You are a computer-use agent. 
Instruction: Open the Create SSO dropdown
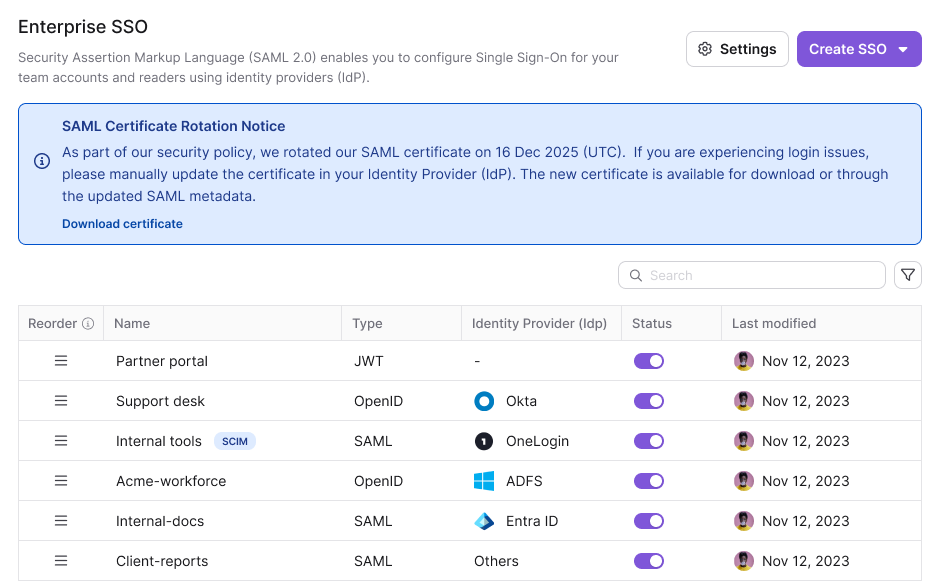[x=858, y=49]
